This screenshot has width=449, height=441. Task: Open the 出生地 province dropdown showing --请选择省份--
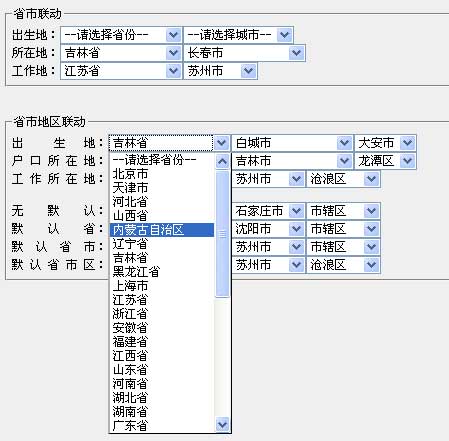click(121, 35)
